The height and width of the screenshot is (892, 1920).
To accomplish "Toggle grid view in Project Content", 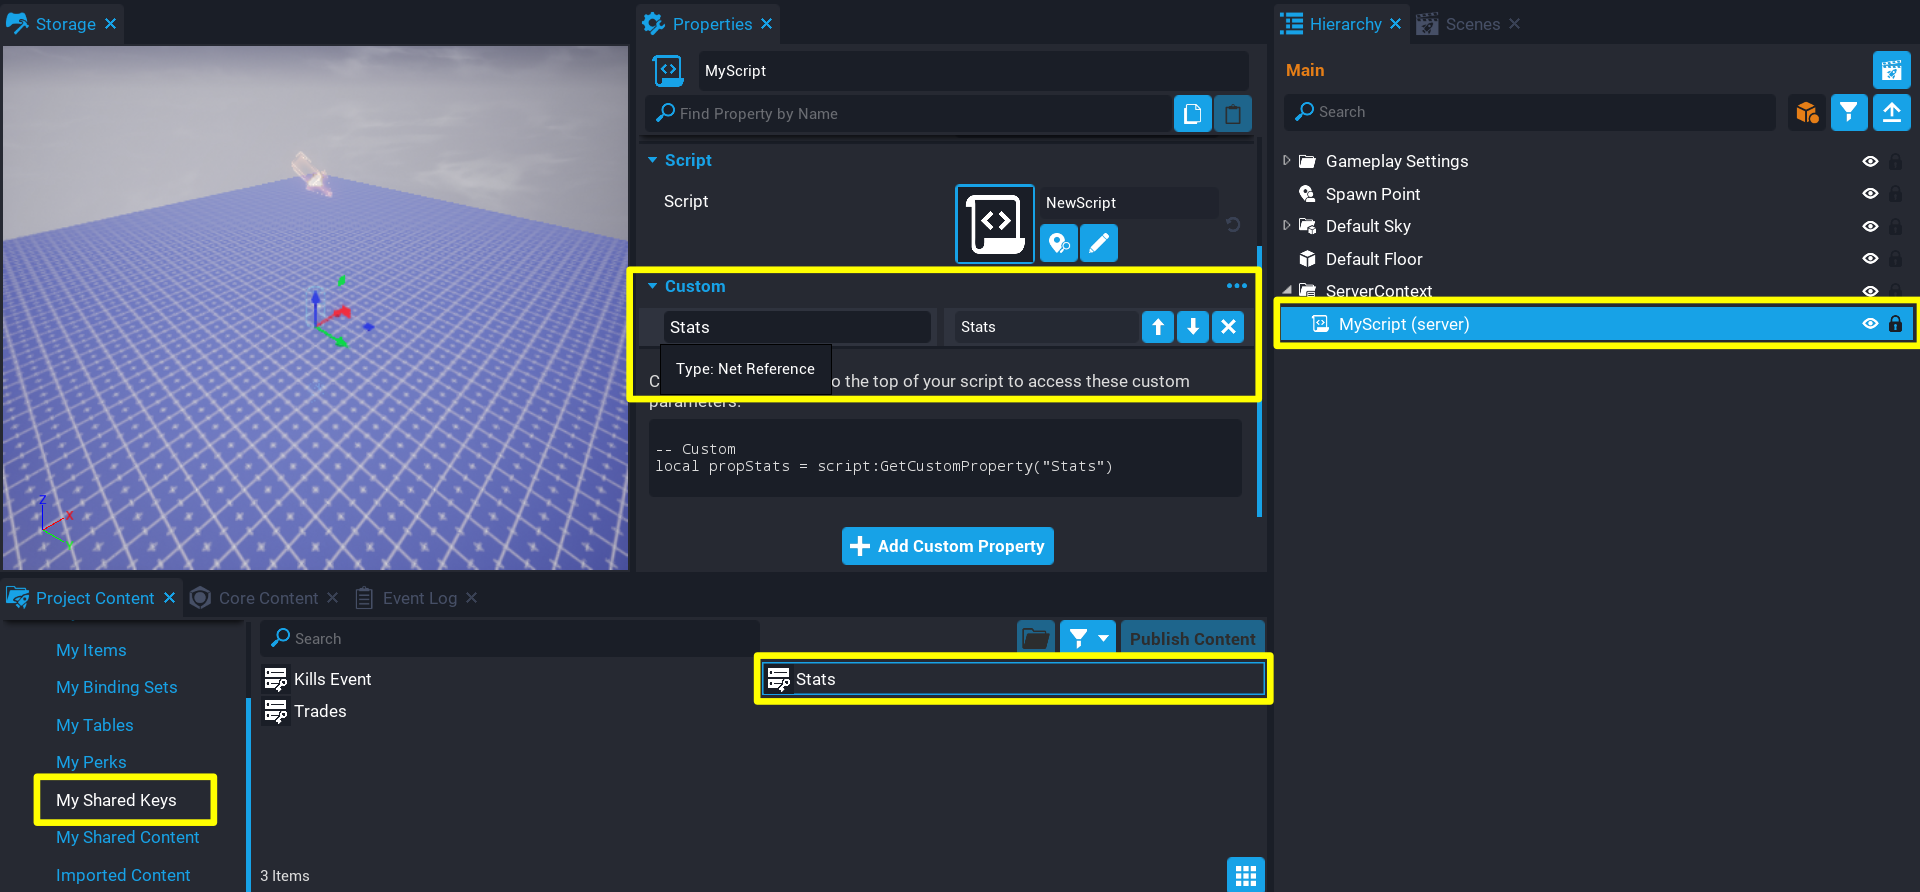I will 1245,875.
